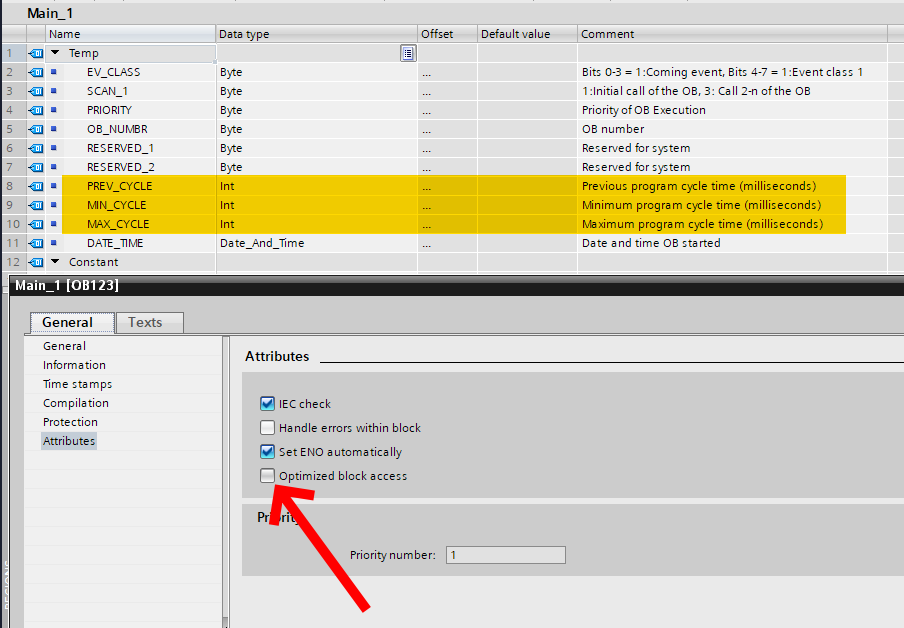Select the Attributes properties page
Viewport: 904px width, 628px height.
point(69,441)
